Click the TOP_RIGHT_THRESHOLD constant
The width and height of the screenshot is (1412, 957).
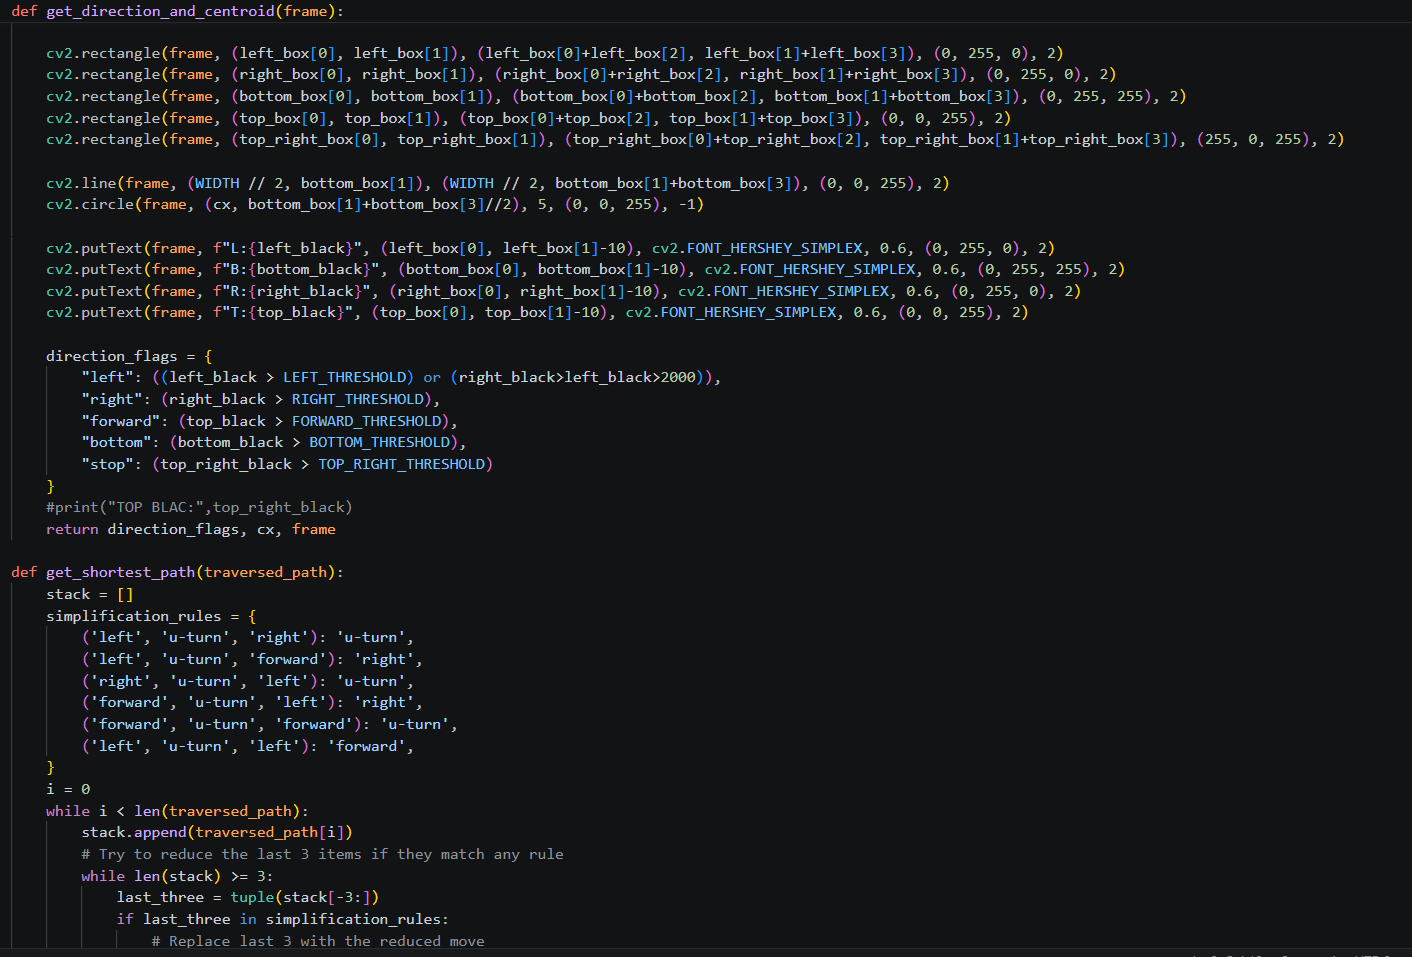pos(401,464)
